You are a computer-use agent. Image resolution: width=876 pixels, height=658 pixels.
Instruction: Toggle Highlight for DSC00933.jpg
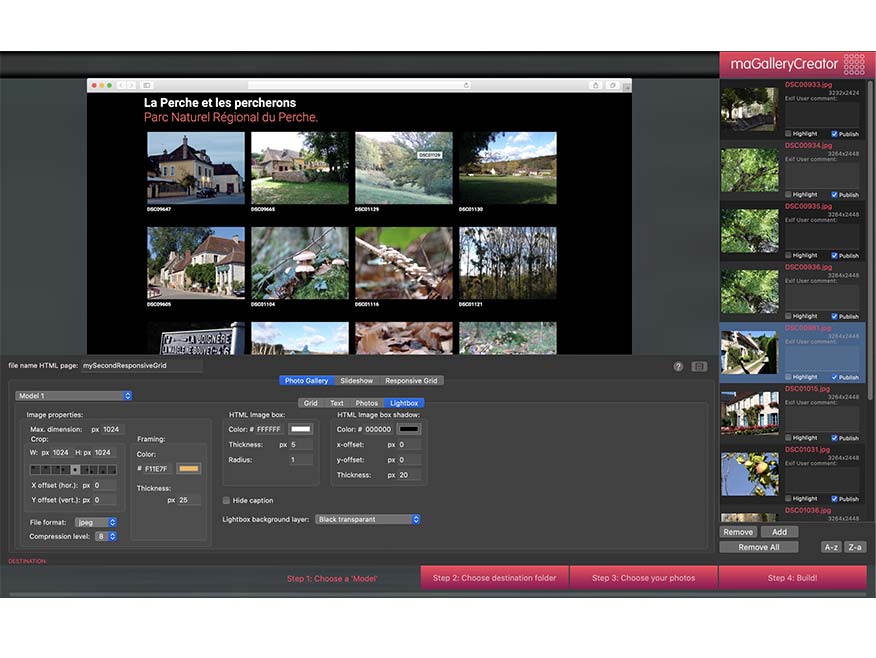(789, 133)
